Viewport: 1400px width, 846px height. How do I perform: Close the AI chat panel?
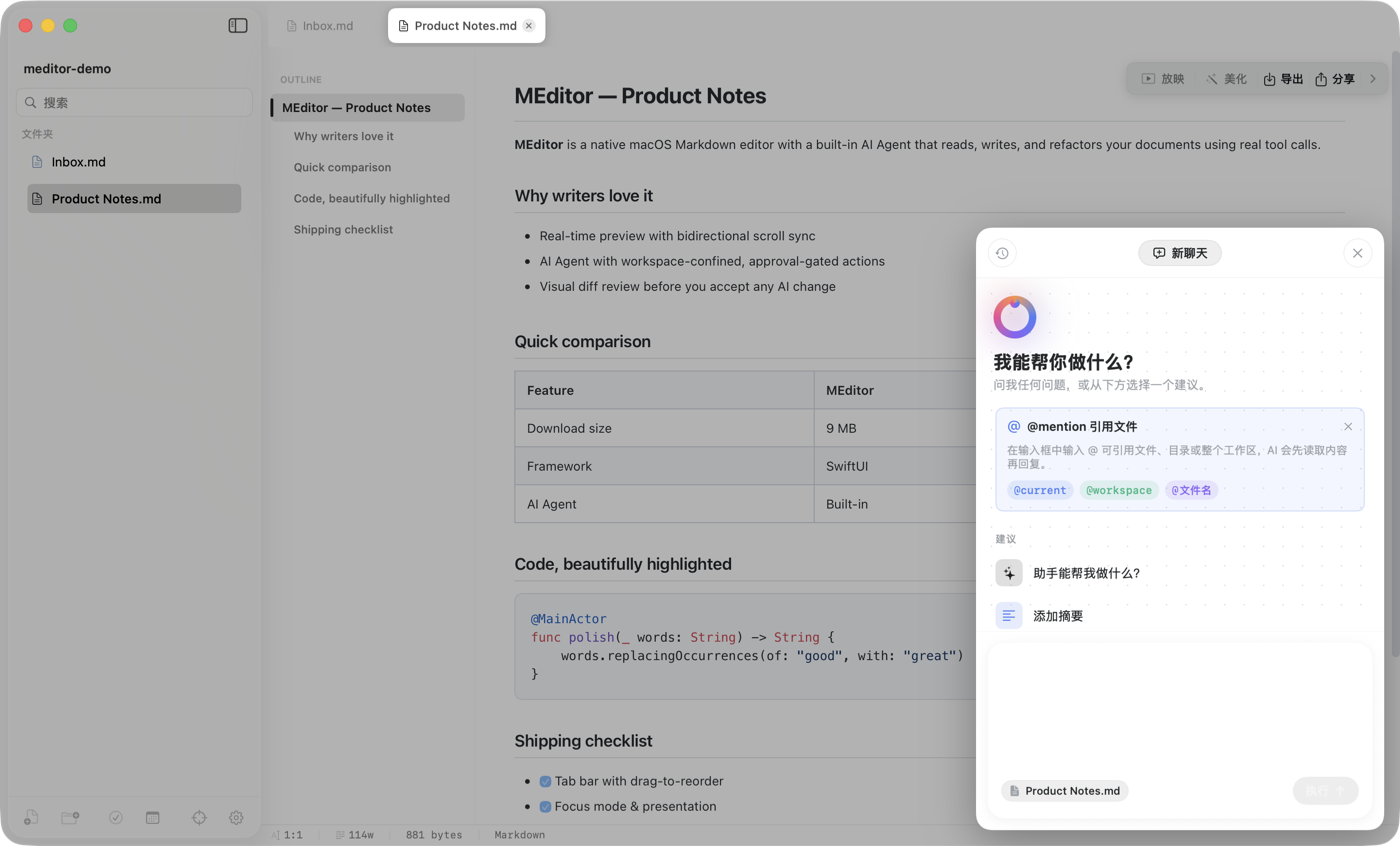pos(1357,253)
